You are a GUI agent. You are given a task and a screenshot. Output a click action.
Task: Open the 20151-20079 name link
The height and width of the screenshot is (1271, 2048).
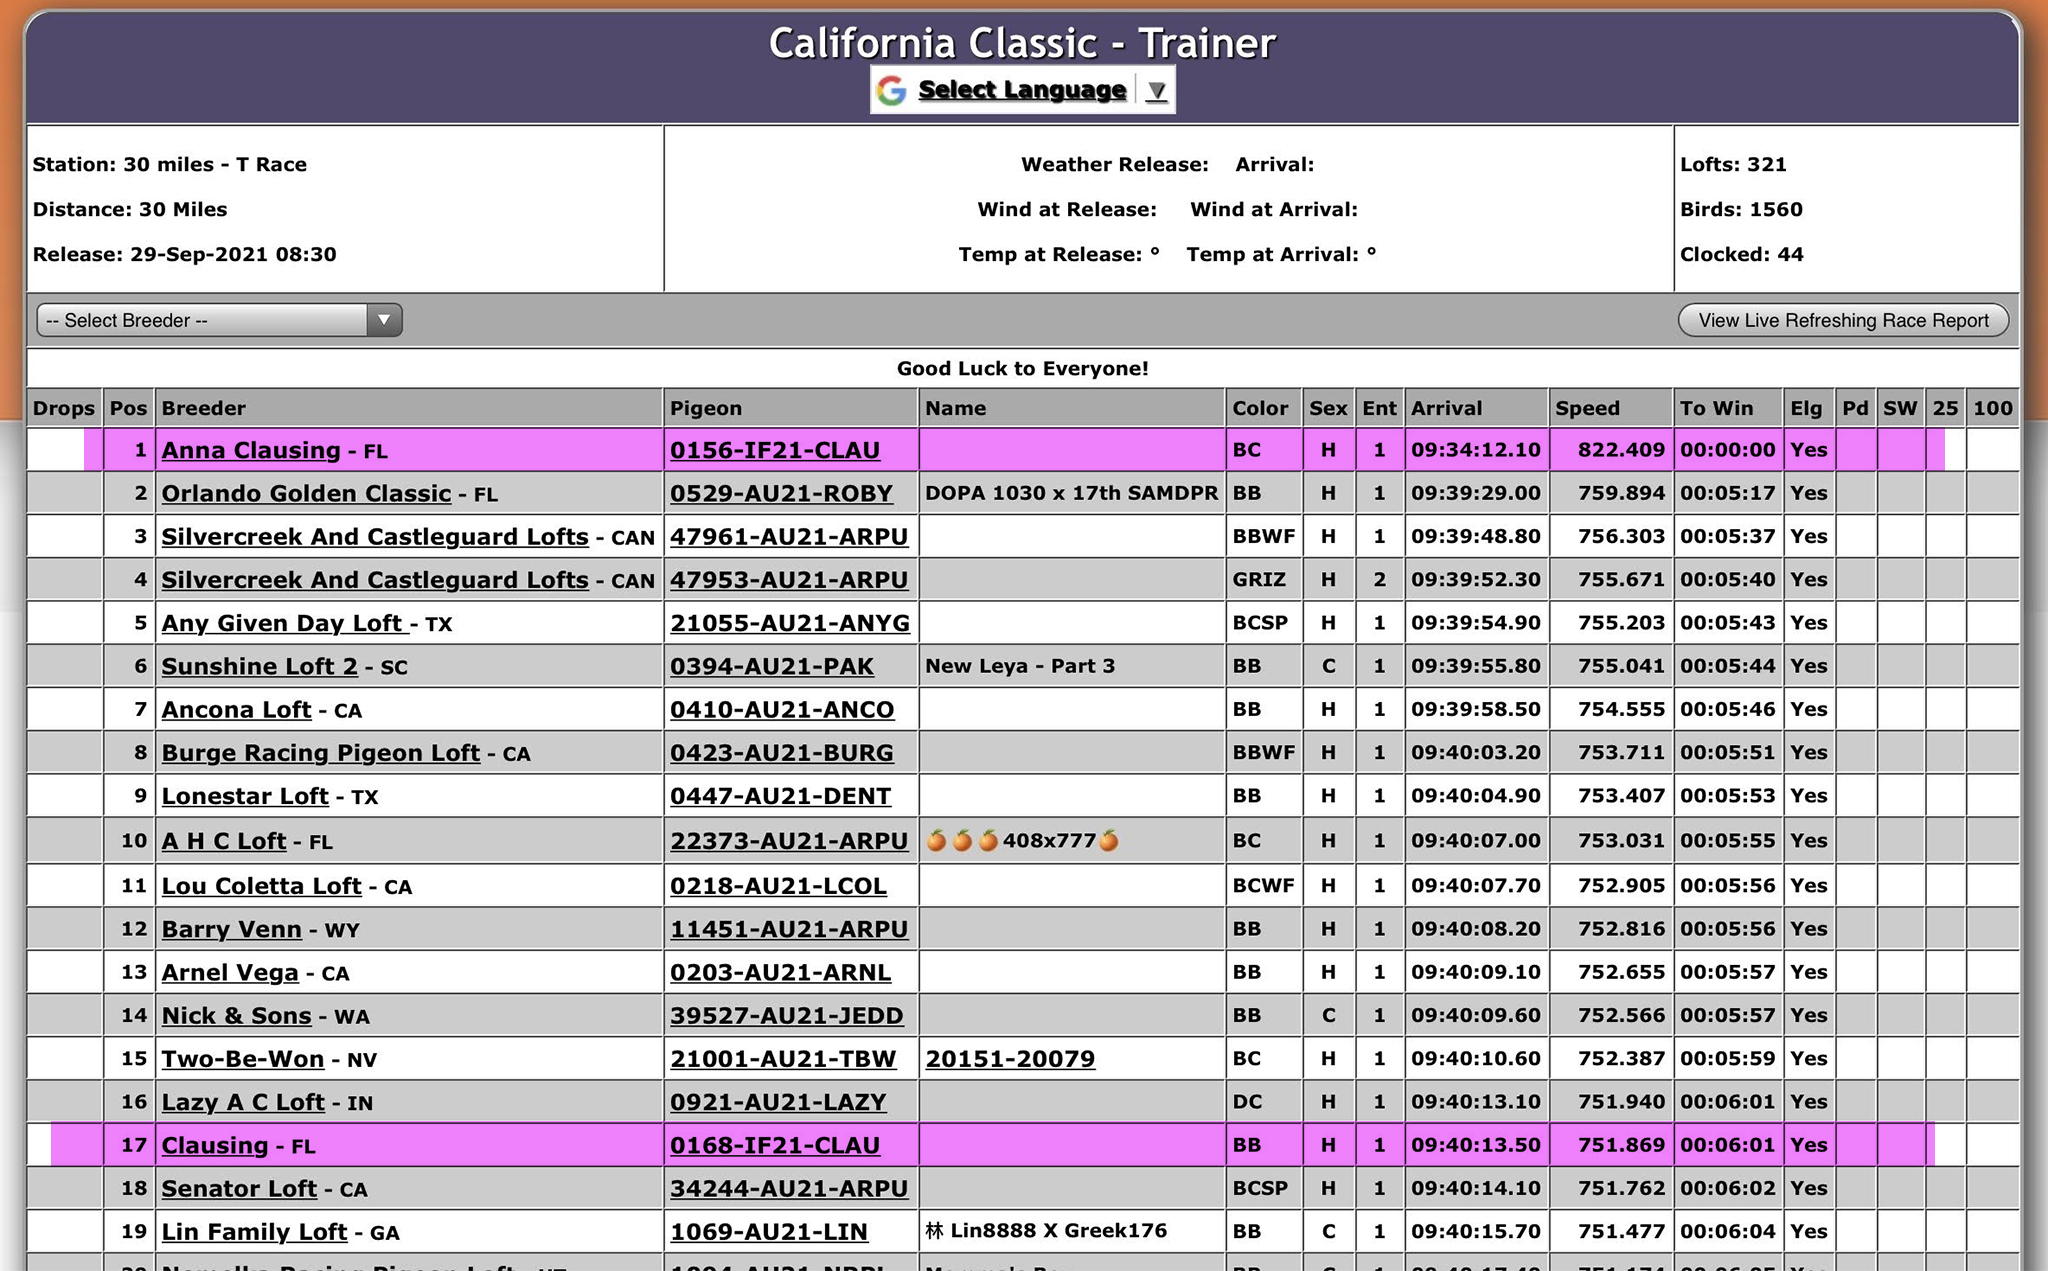[1010, 1058]
